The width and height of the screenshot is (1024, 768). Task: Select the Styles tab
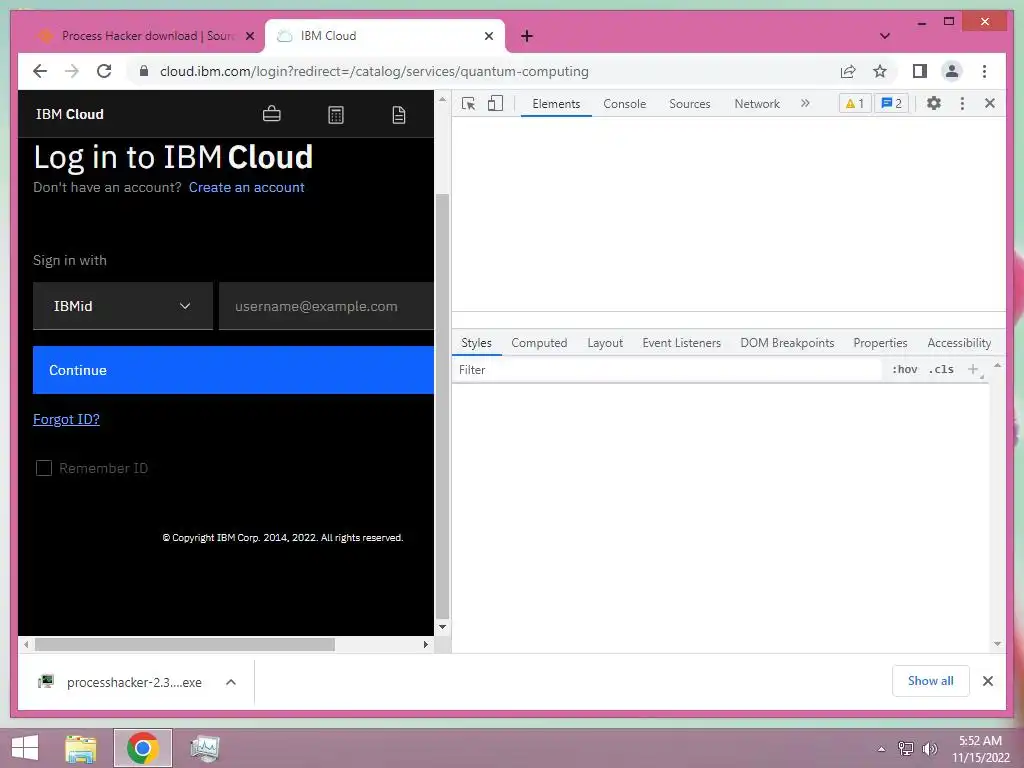[476, 343]
